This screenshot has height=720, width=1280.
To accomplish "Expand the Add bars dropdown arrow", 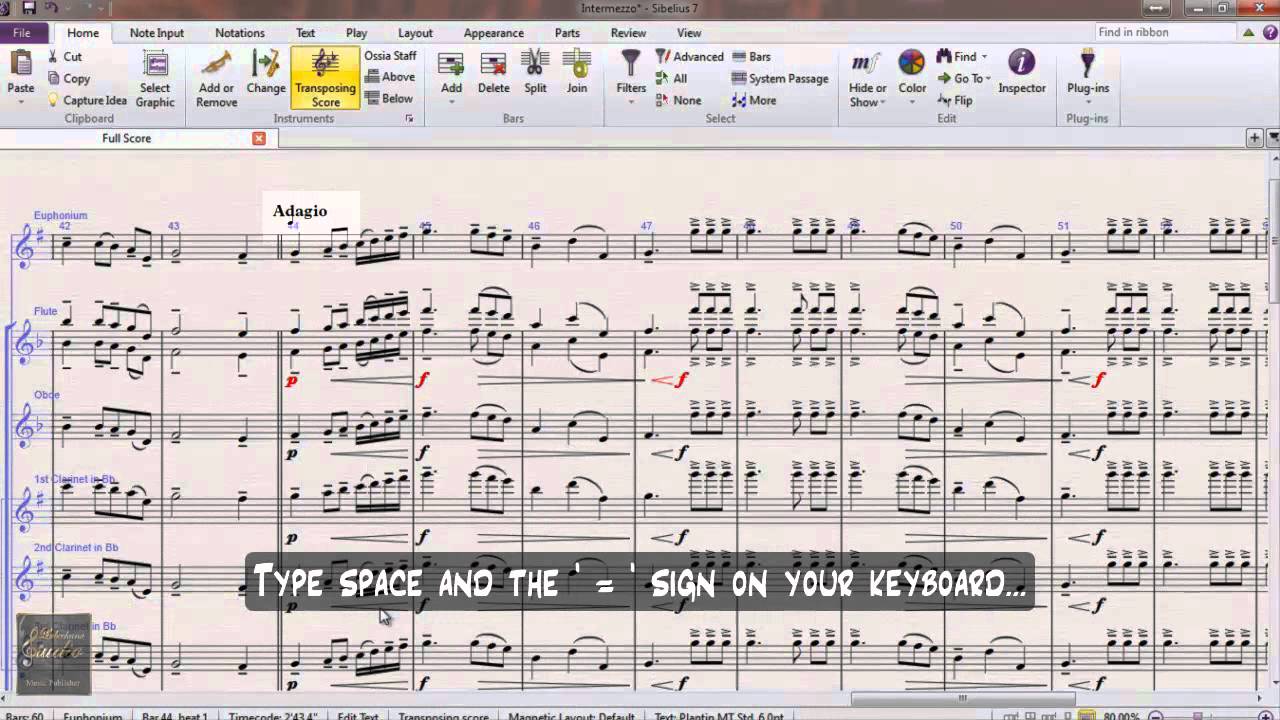I will tap(451, 102).
